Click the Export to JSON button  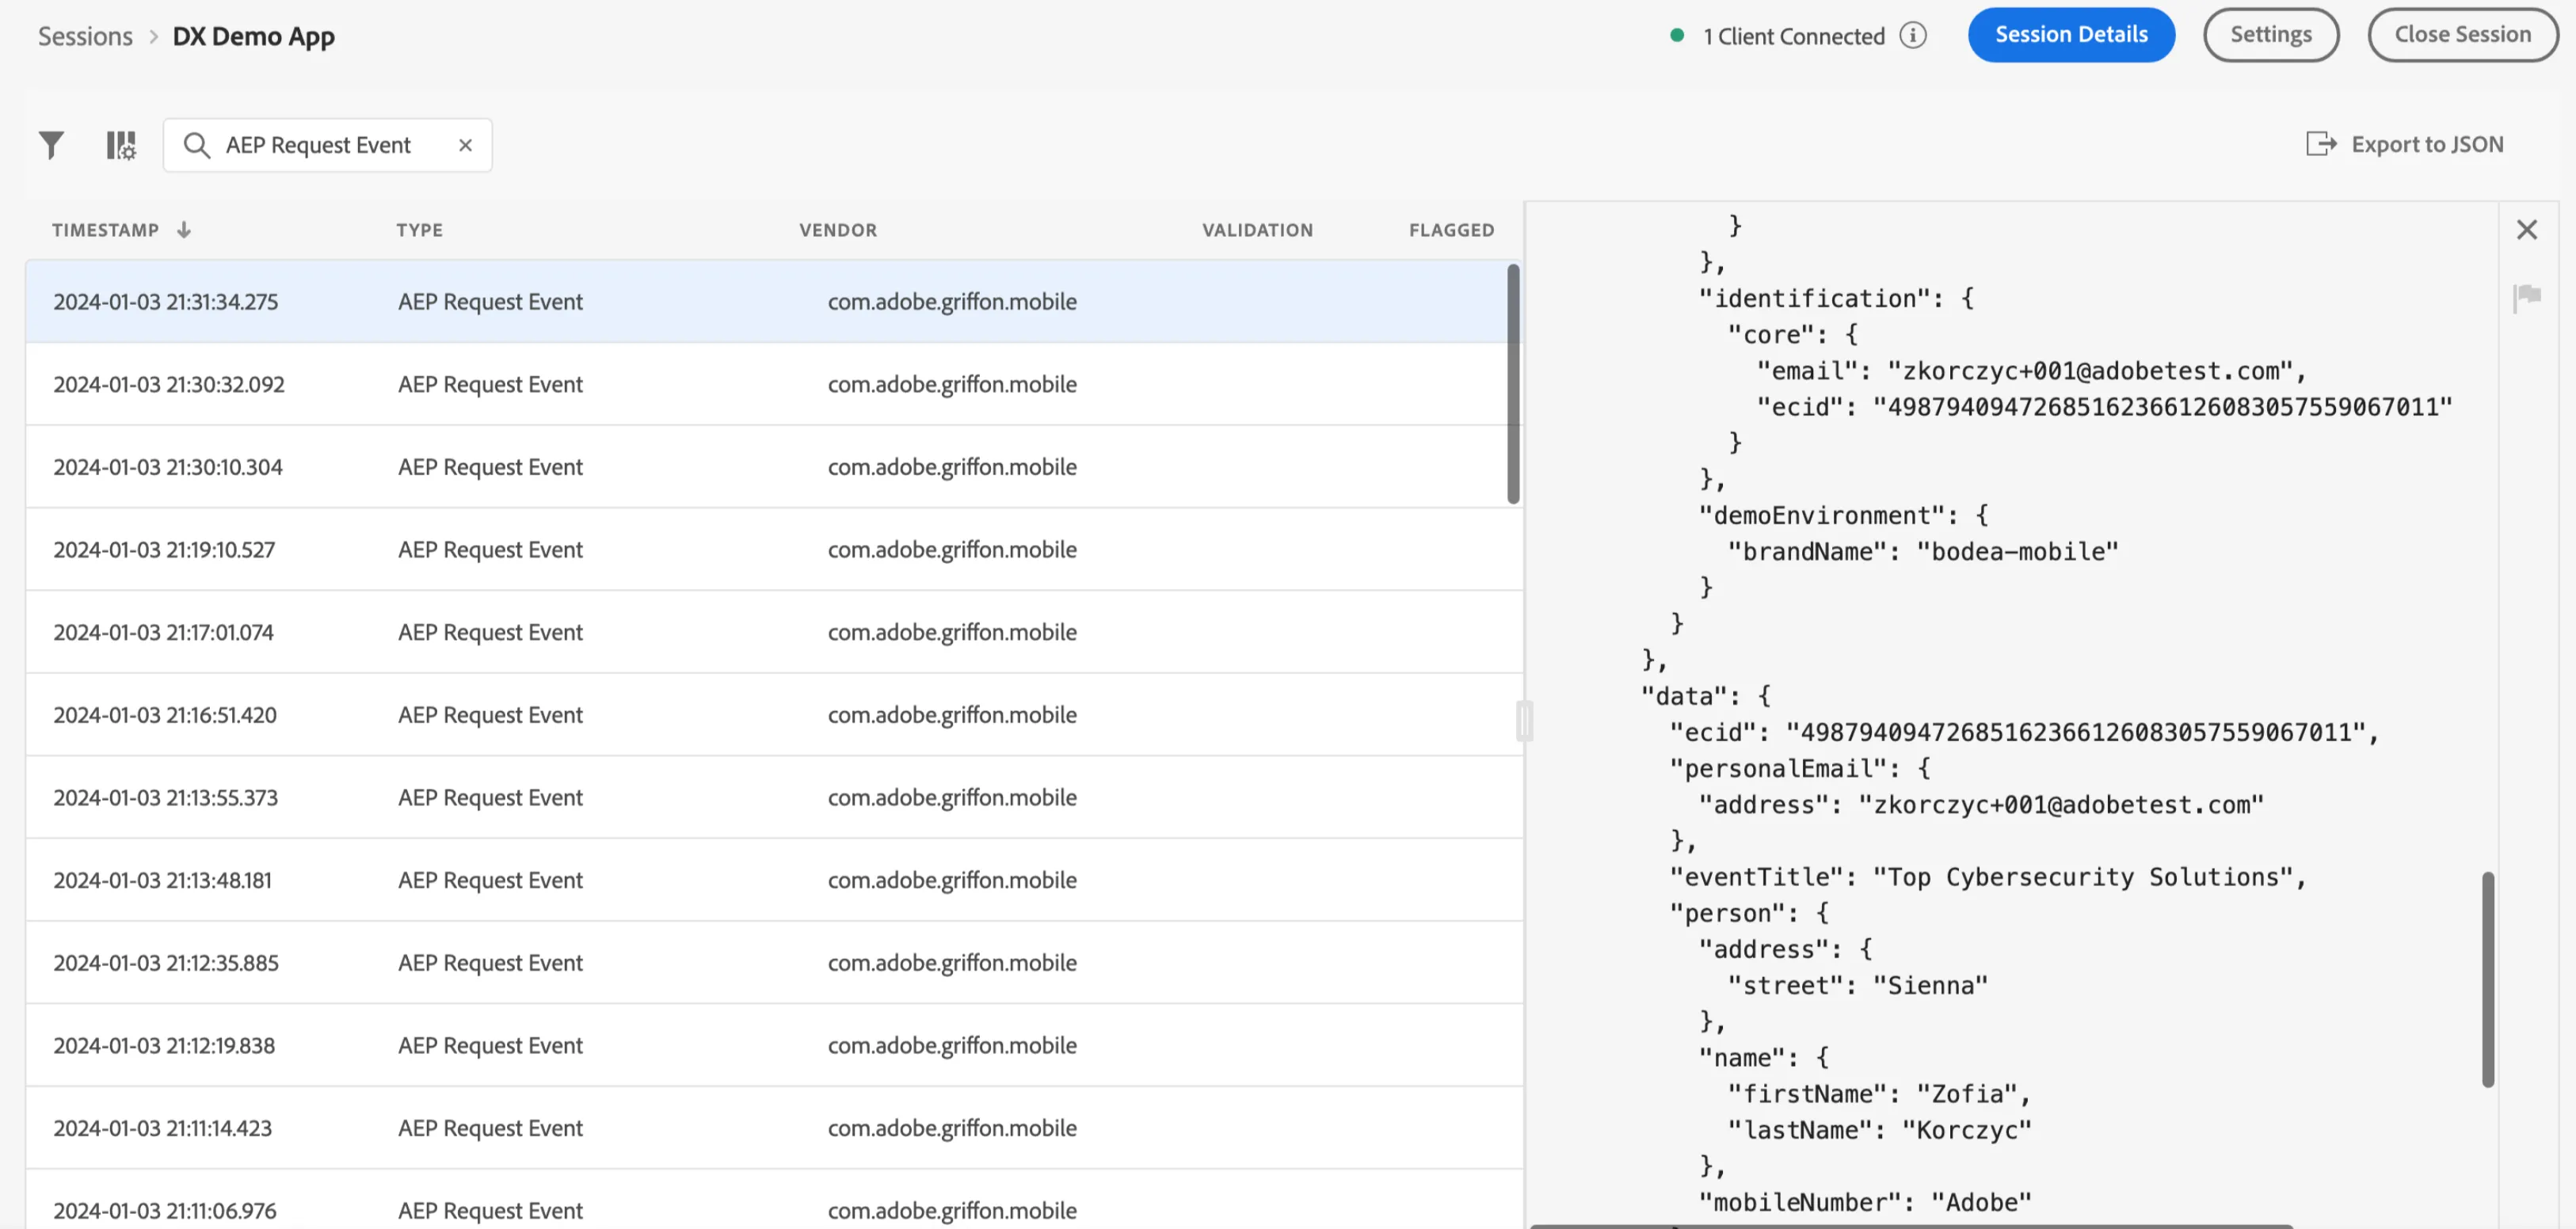point(2405,144)
